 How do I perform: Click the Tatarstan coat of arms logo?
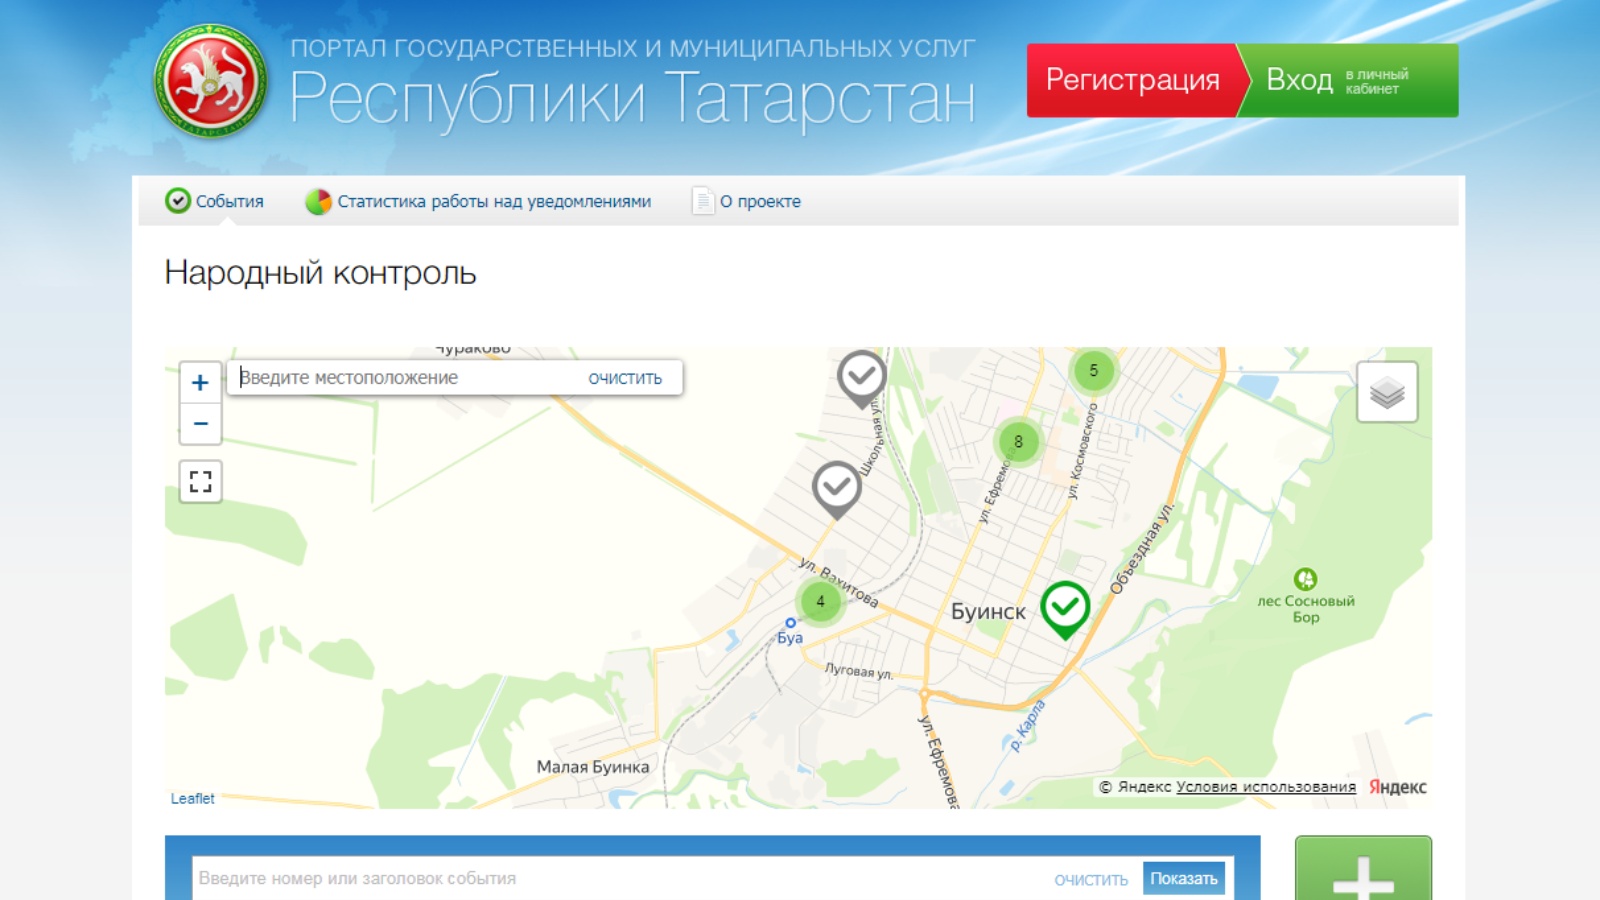pos(210,81)
